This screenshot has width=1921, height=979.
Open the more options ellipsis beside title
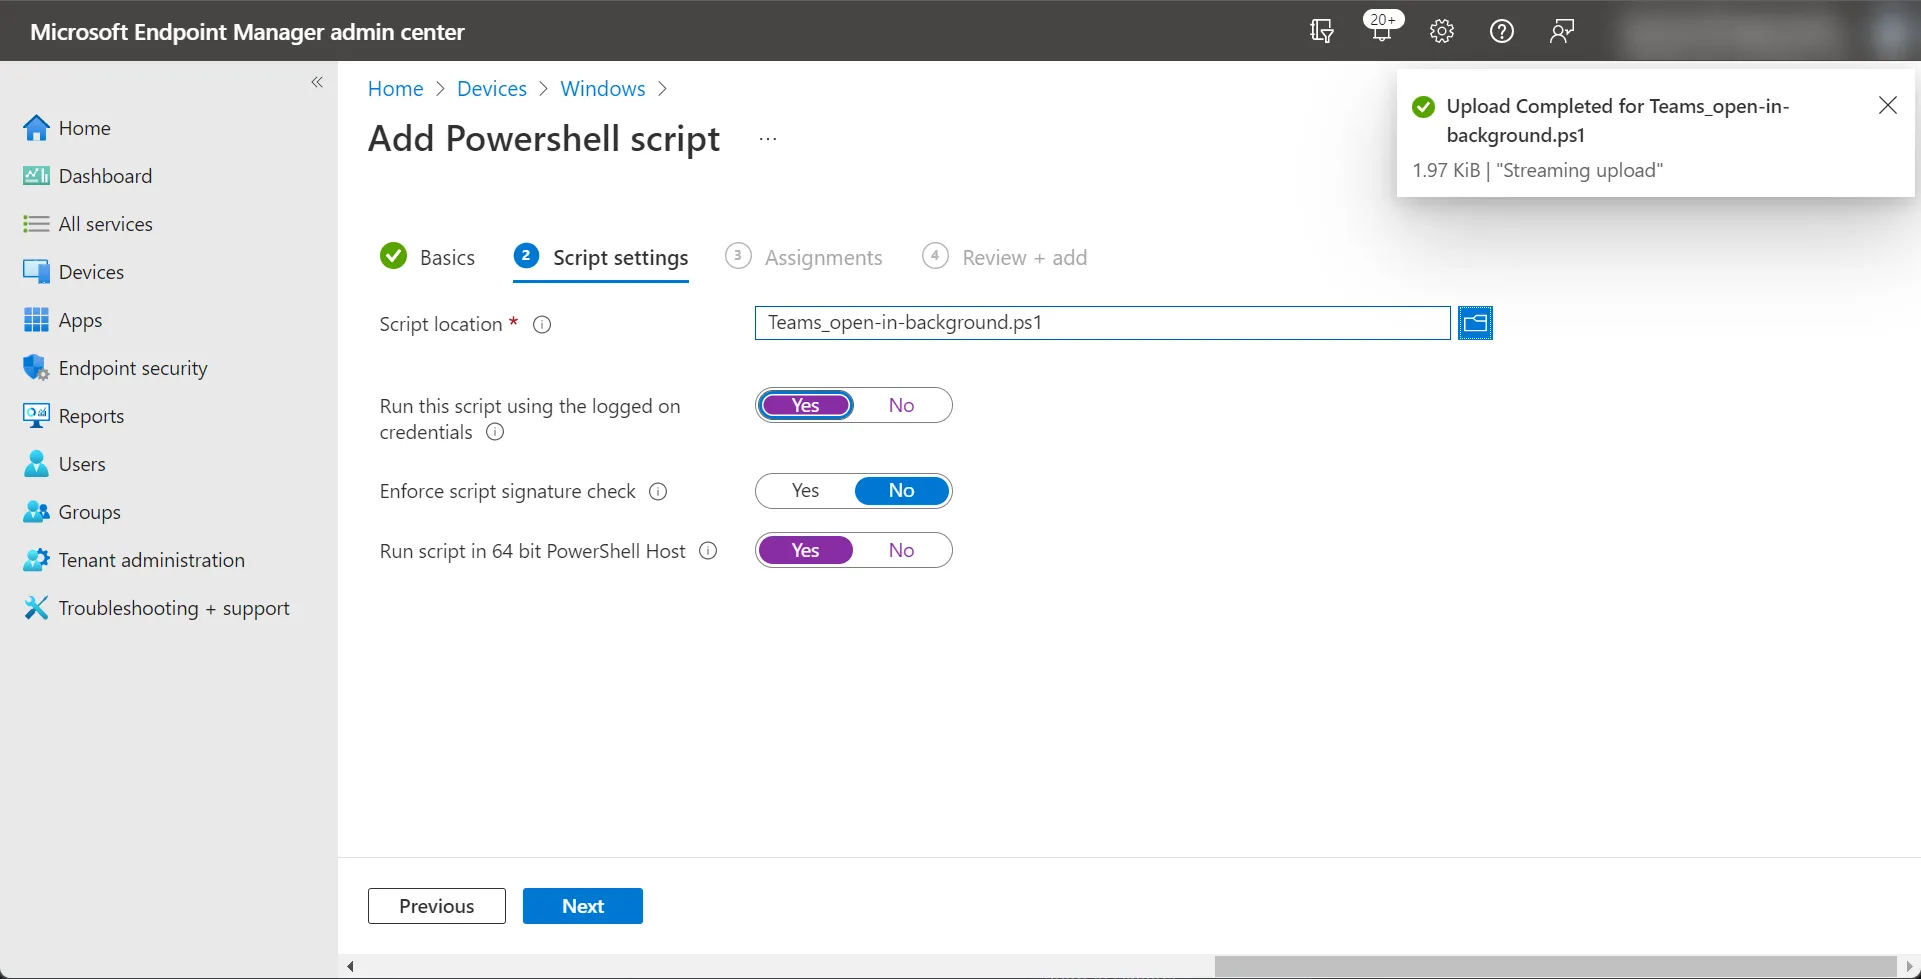pyautogui.click(x=768, y=139)
